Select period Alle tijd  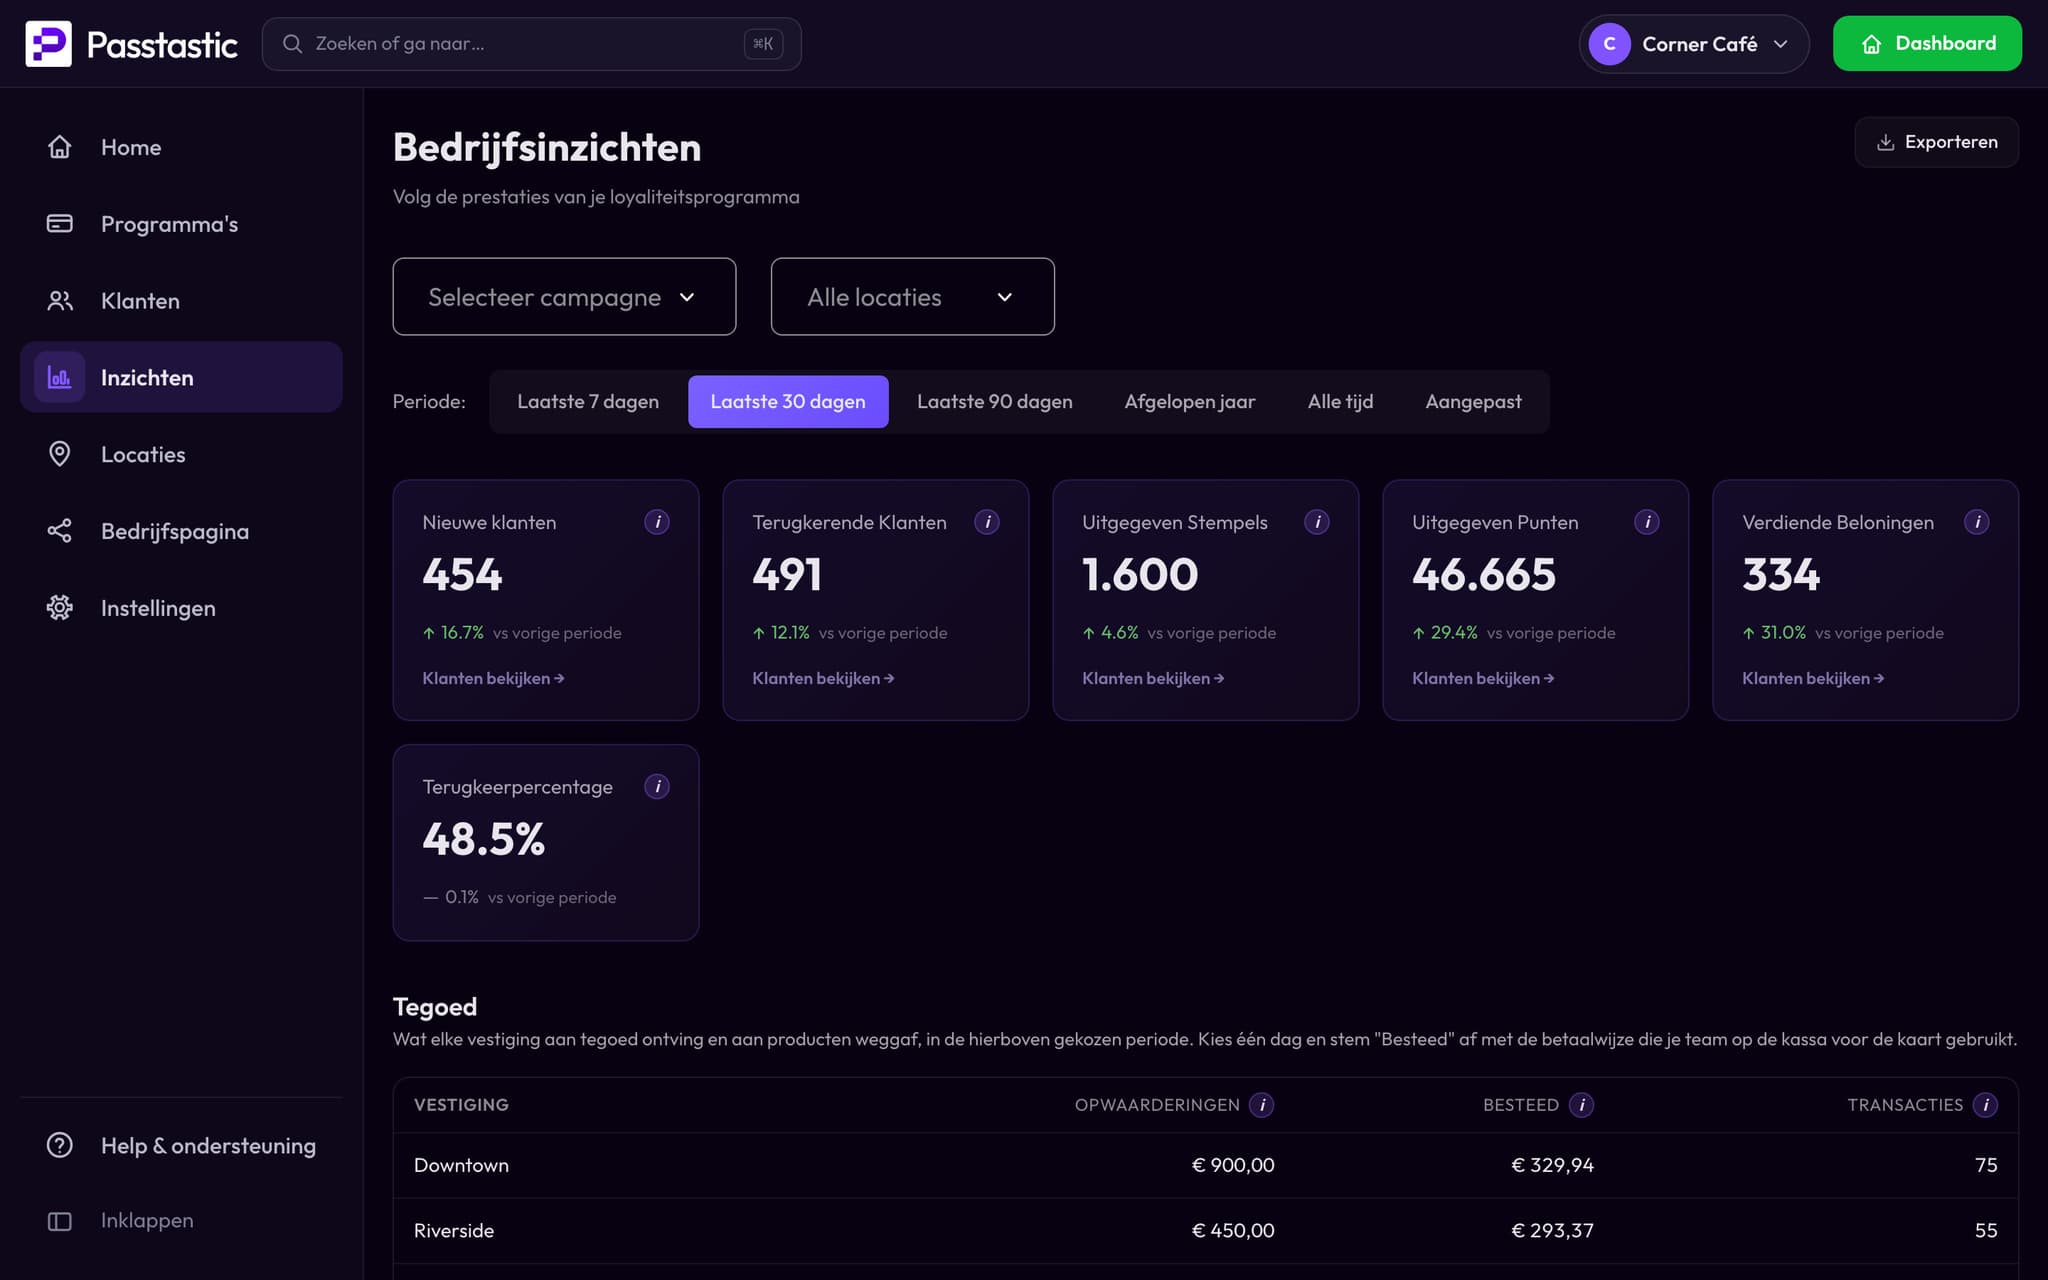[x=1340, y=402]
